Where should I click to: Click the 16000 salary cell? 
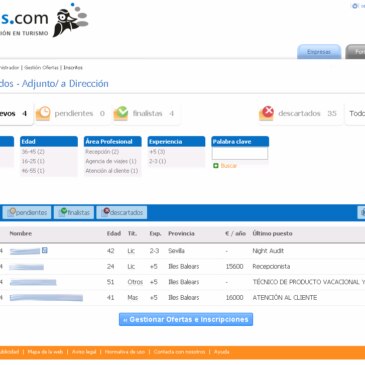coord(234,298)
